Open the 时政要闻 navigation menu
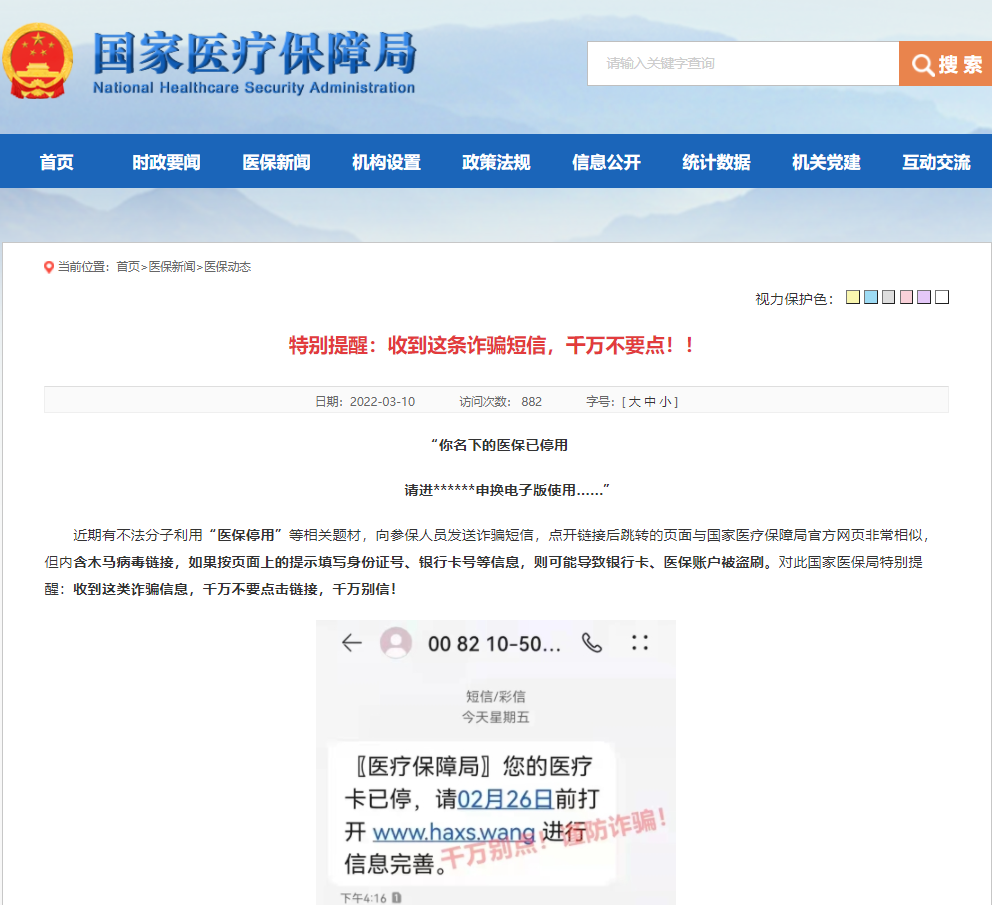 [x=166, y=162]
